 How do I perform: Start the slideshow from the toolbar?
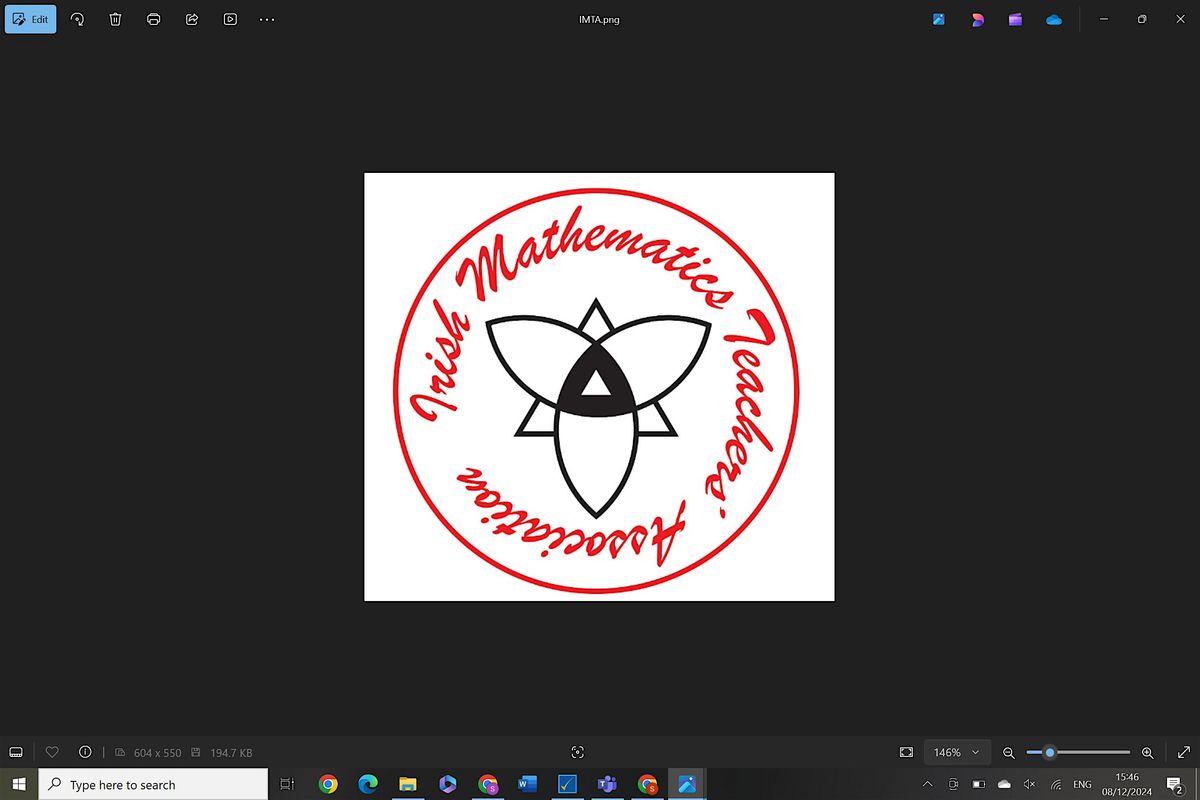point(230,19)
